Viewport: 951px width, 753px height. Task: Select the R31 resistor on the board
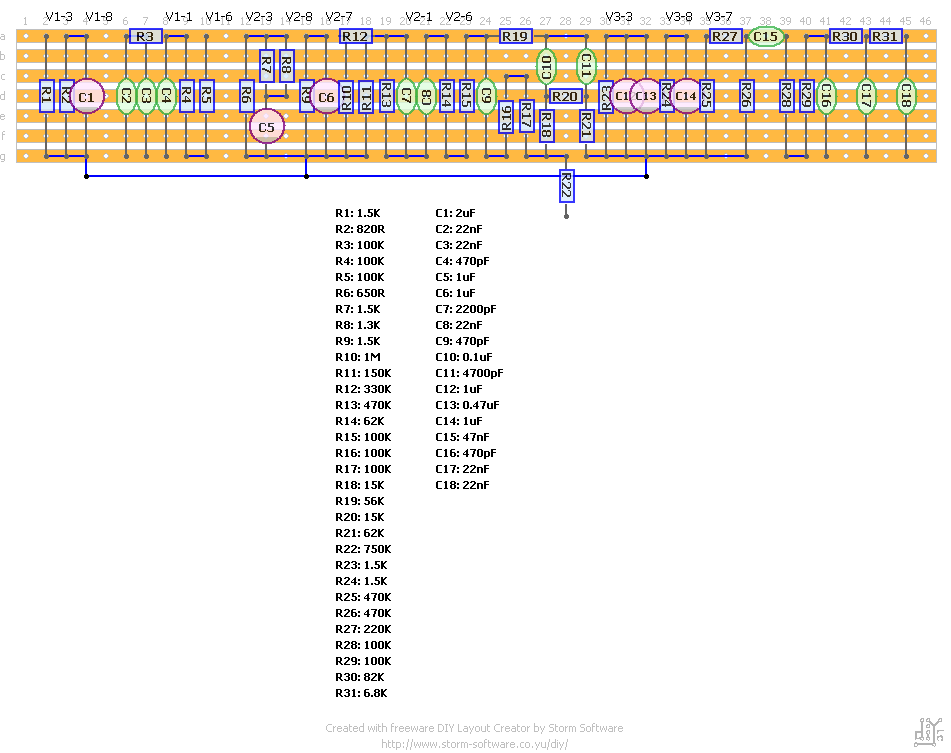click(885, 36)
